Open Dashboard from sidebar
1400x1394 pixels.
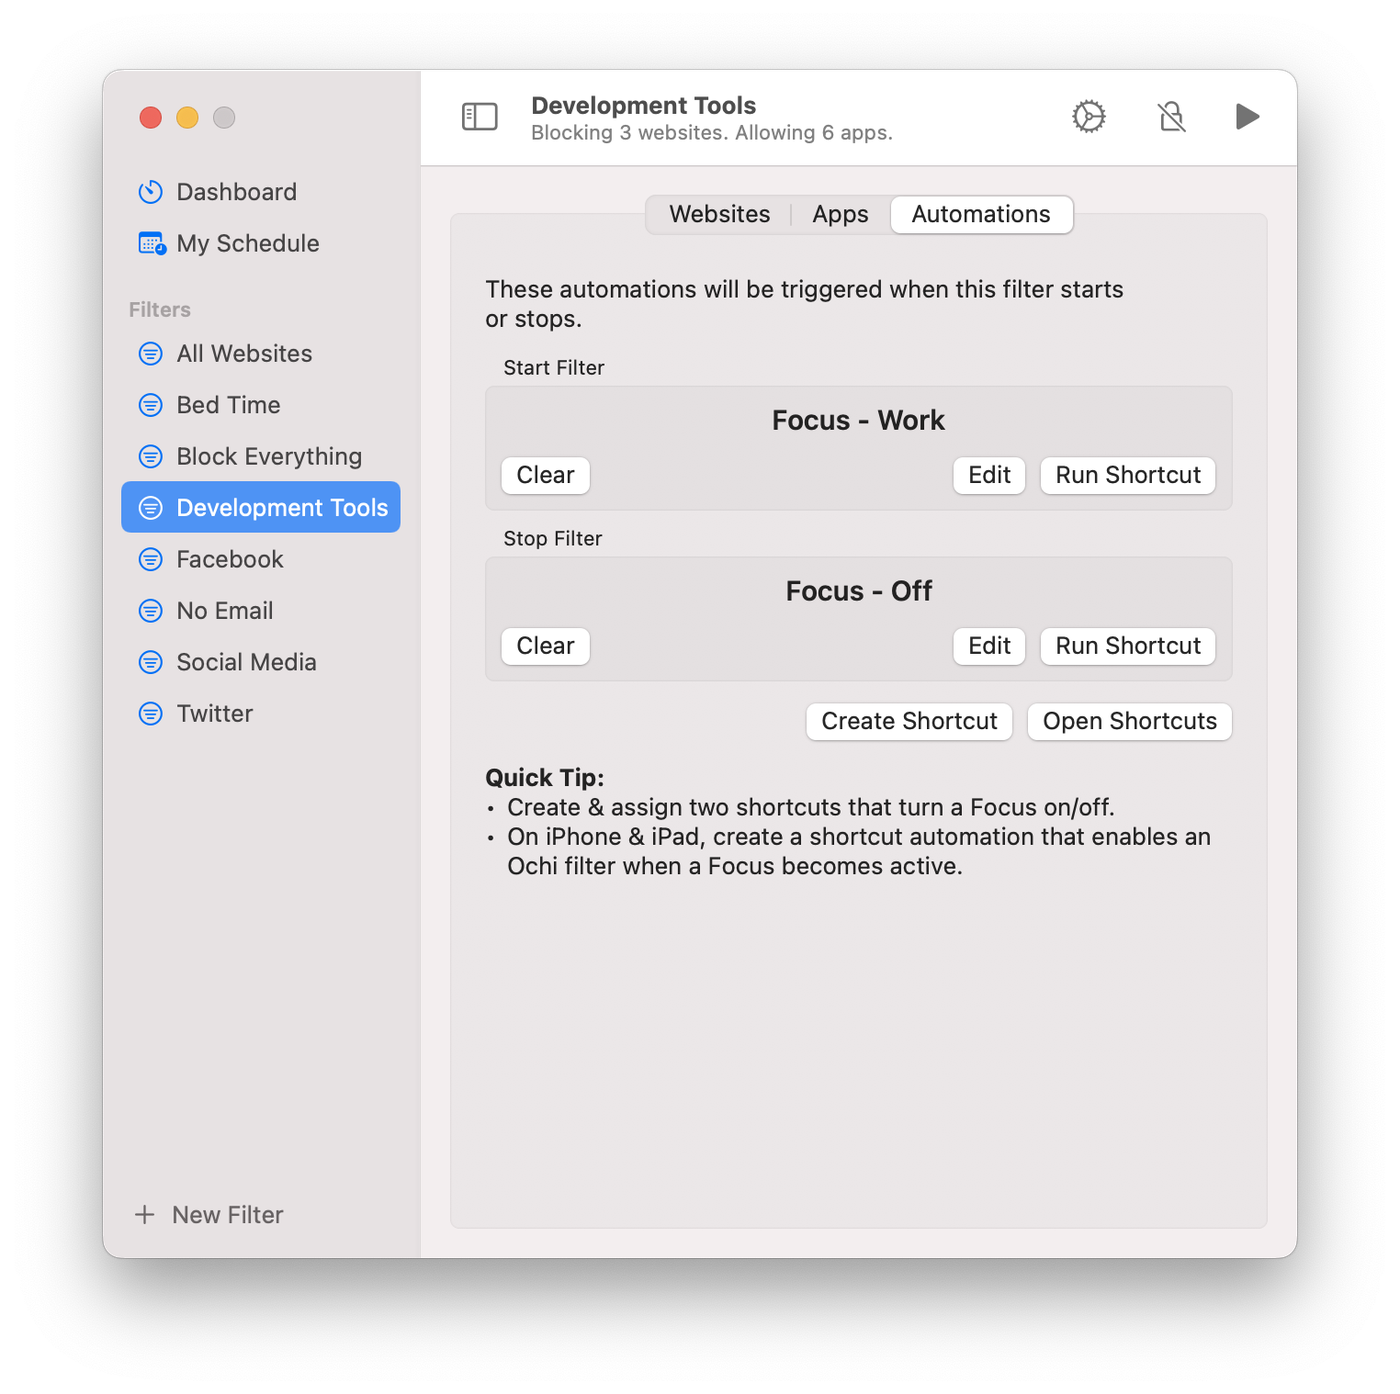point(236,192)
